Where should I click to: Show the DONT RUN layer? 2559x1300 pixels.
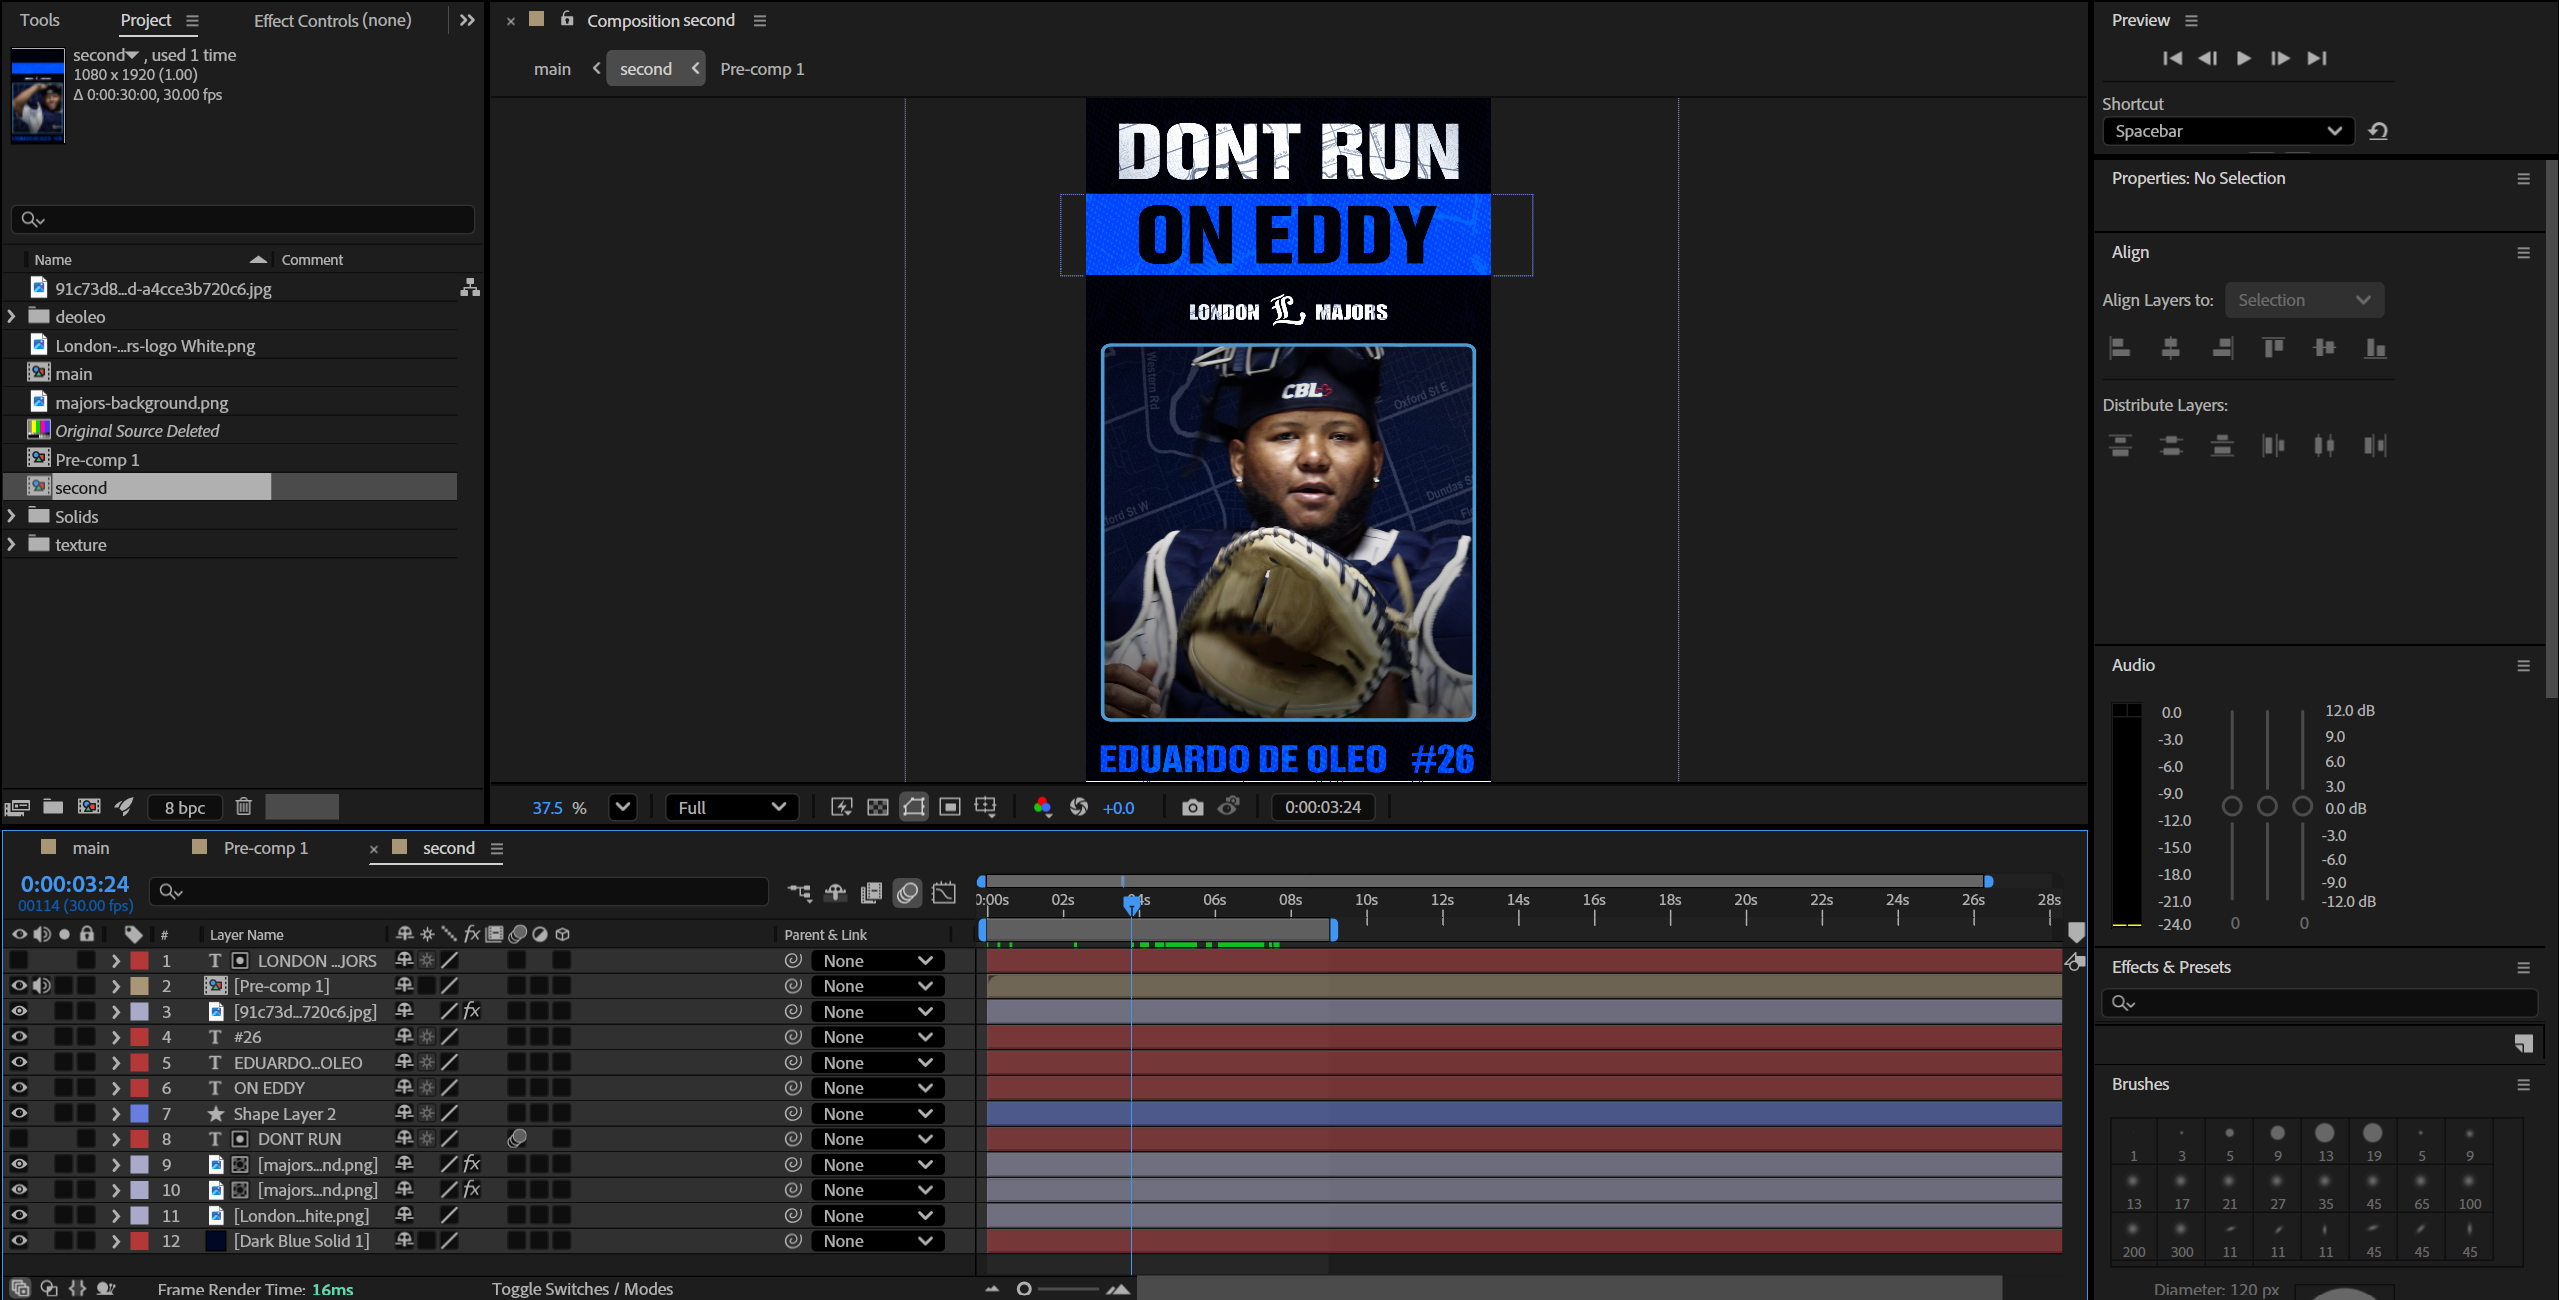pyautogui.click(x=19, y=1138)
